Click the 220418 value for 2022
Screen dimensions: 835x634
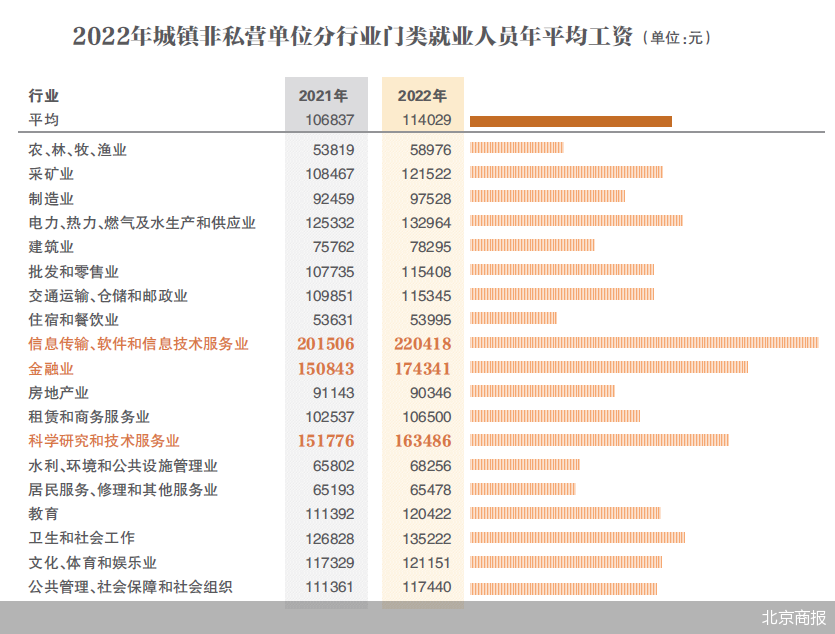pyautogui.click(x=424, y=344)
